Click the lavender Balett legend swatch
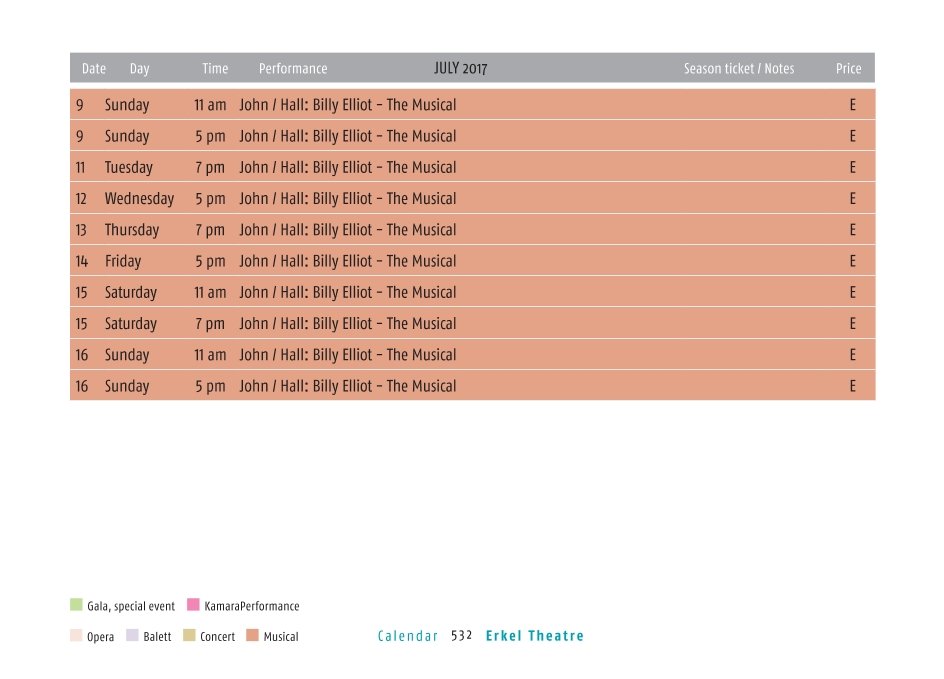 (132, 635)
